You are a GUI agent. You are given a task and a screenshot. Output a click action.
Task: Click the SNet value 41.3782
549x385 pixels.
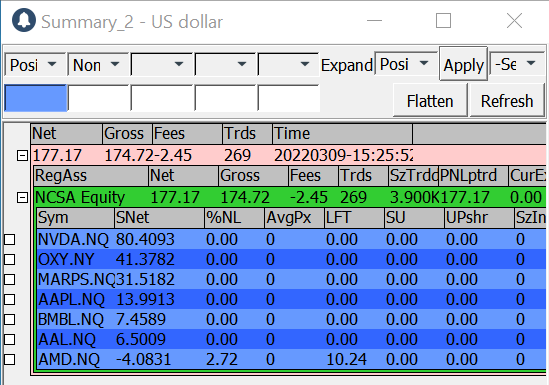click(145, 260)
